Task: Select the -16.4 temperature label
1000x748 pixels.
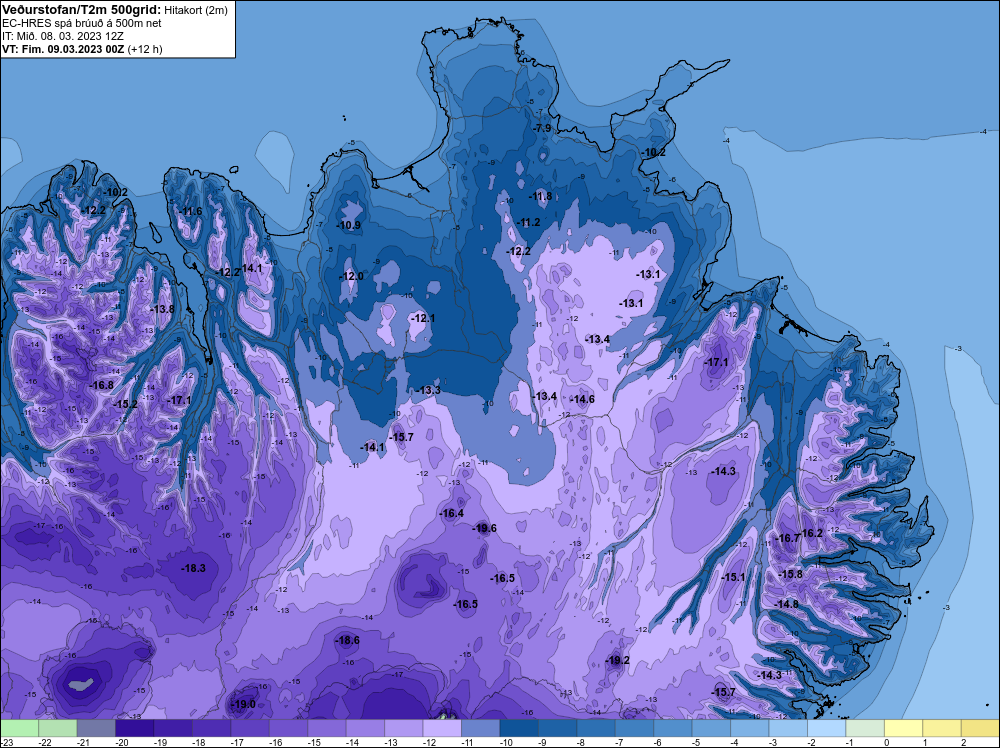Action: coord(452,513)
